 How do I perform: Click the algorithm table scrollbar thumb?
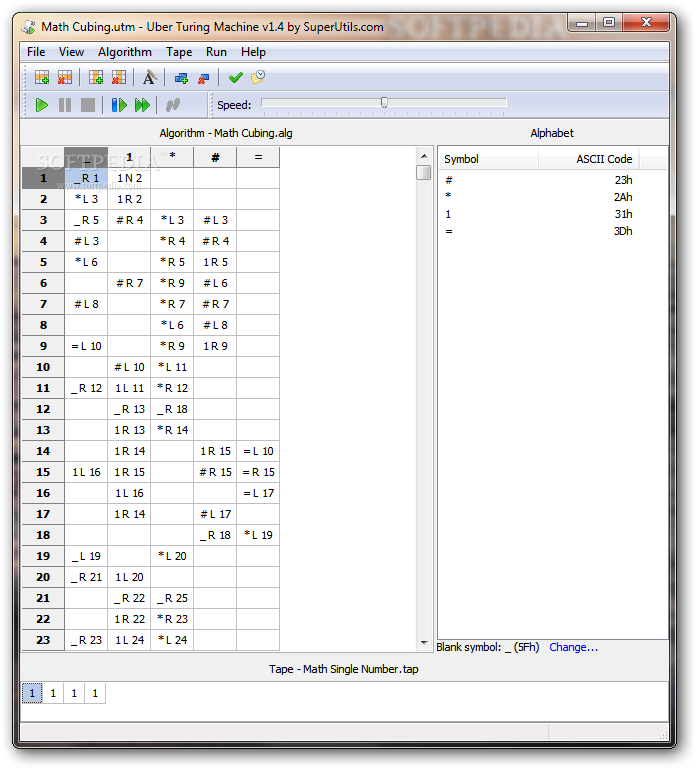pyautogui.click(x=424, y=173)
